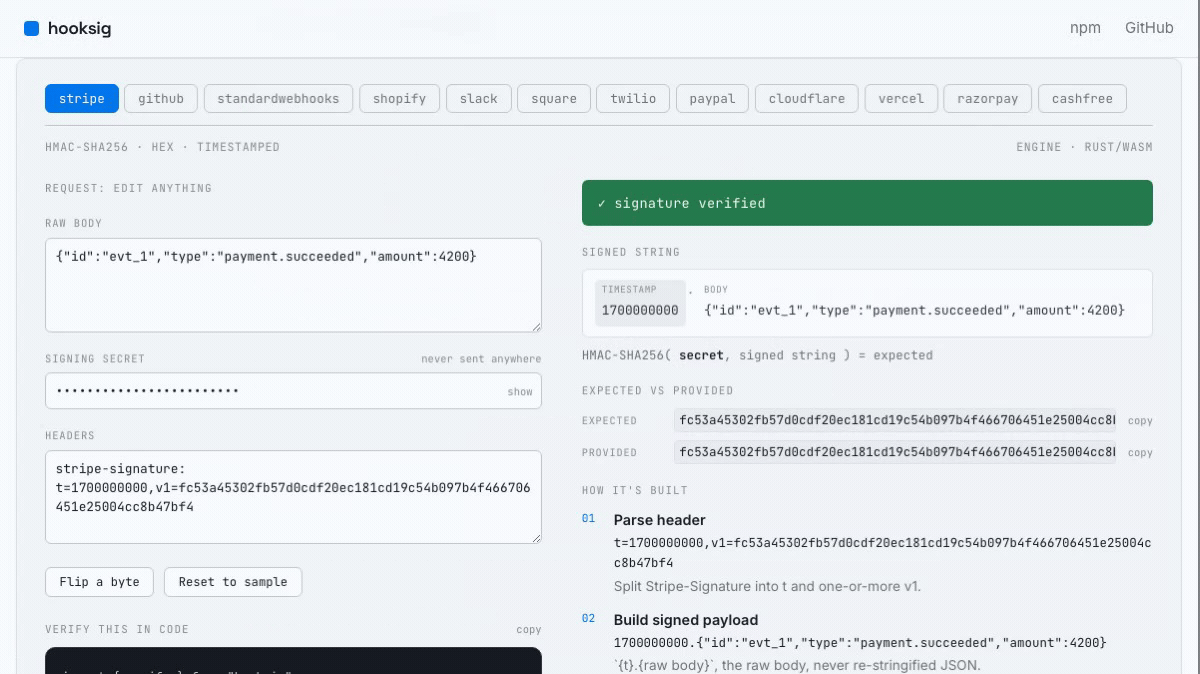Click the Expected hash value field
The width and height of the screenshot is (1200, 674).
[x=895, y=421]
